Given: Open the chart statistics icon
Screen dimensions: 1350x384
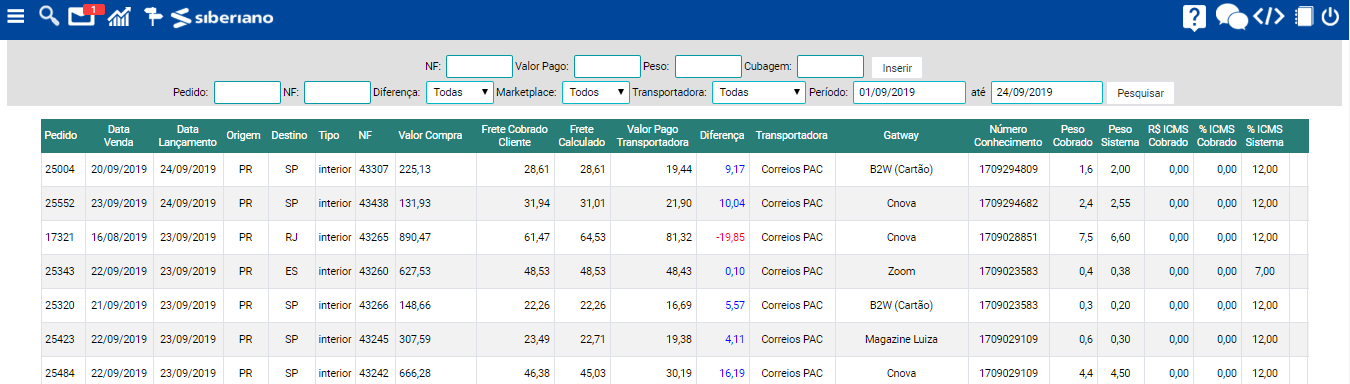Looking at the screenshot, I should (x=120, y=16).
